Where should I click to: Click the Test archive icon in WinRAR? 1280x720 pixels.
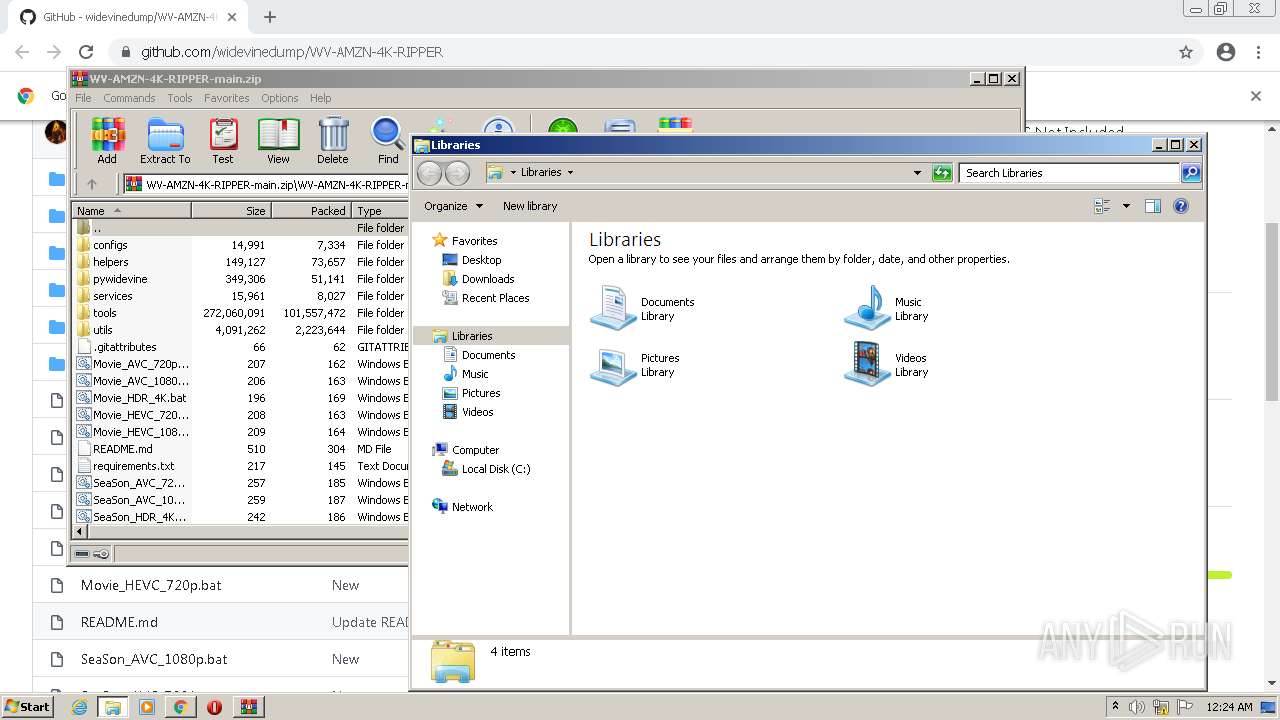click(222, 141)
